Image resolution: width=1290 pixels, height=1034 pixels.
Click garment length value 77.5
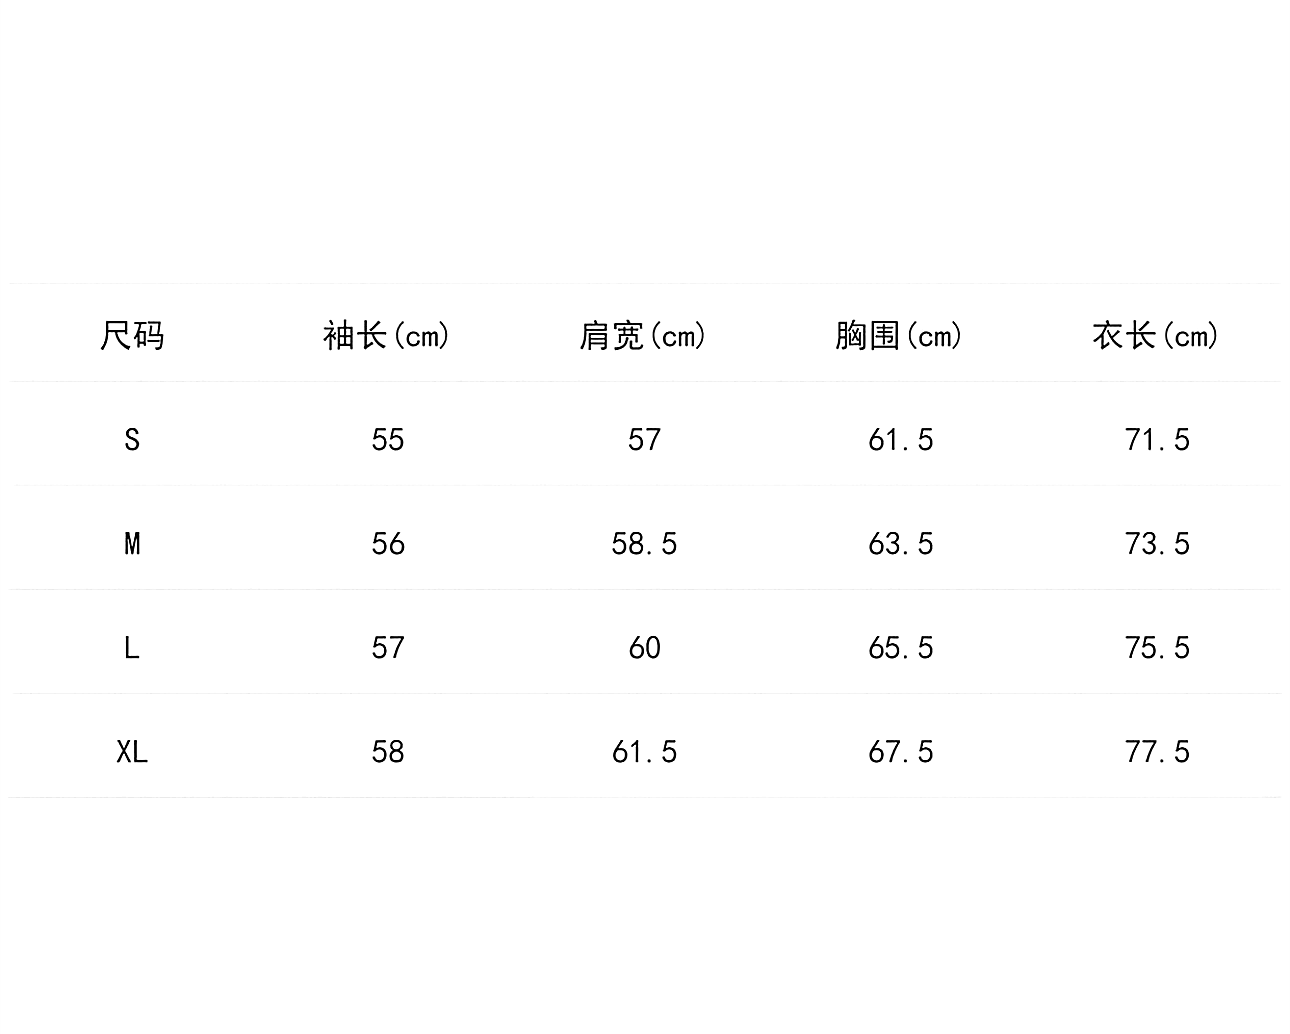click(x=1157, y=752)
